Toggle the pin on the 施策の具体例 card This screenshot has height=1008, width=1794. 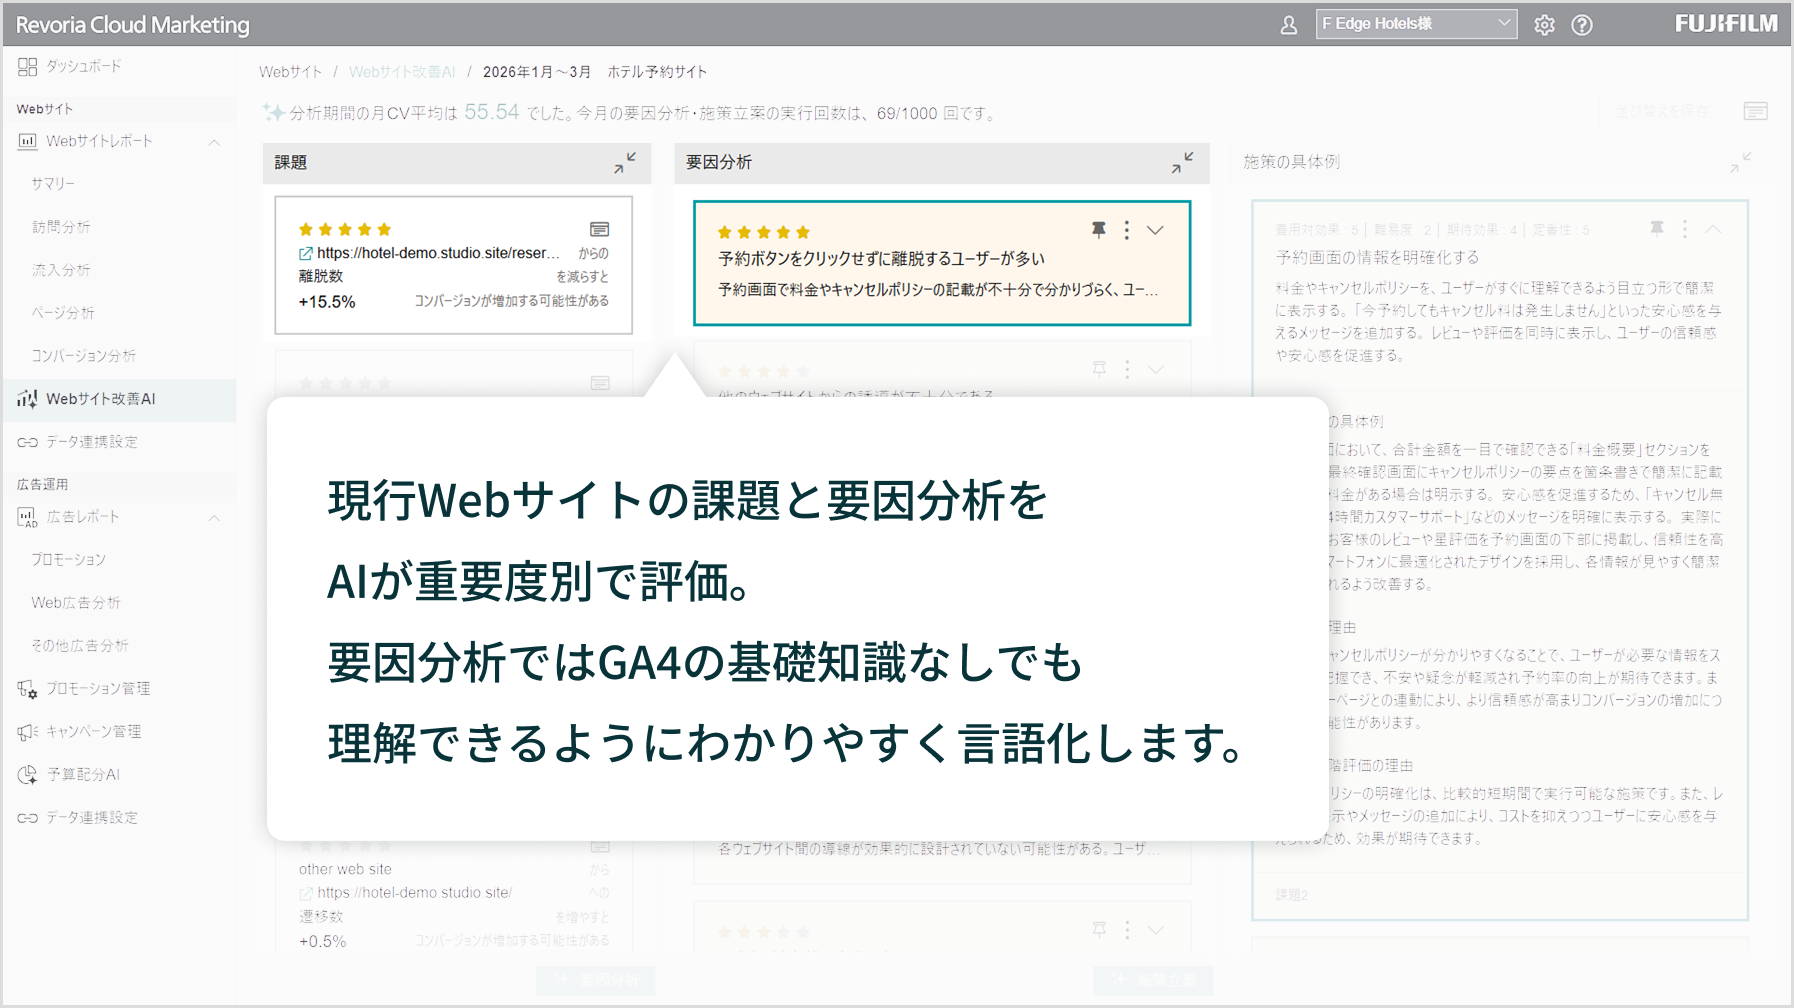(1656, 228)
